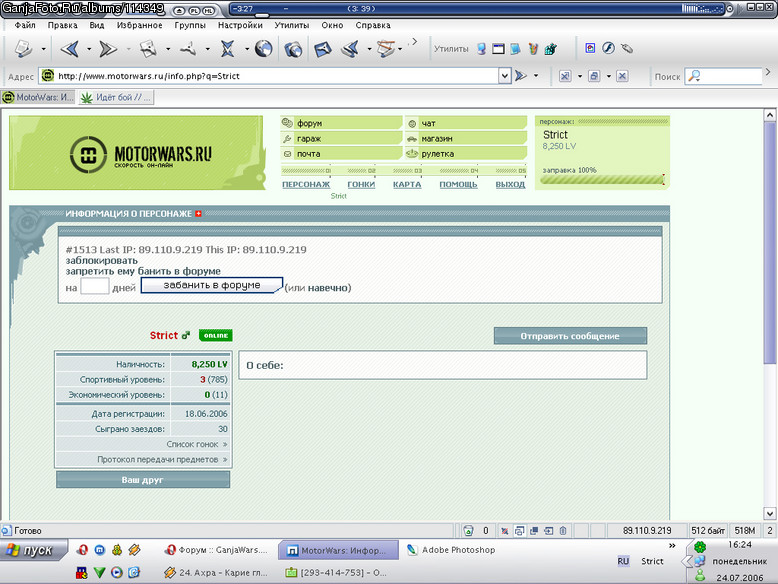
Task: Open the Протокол передачи предметов link
Action: coord(162,459)
